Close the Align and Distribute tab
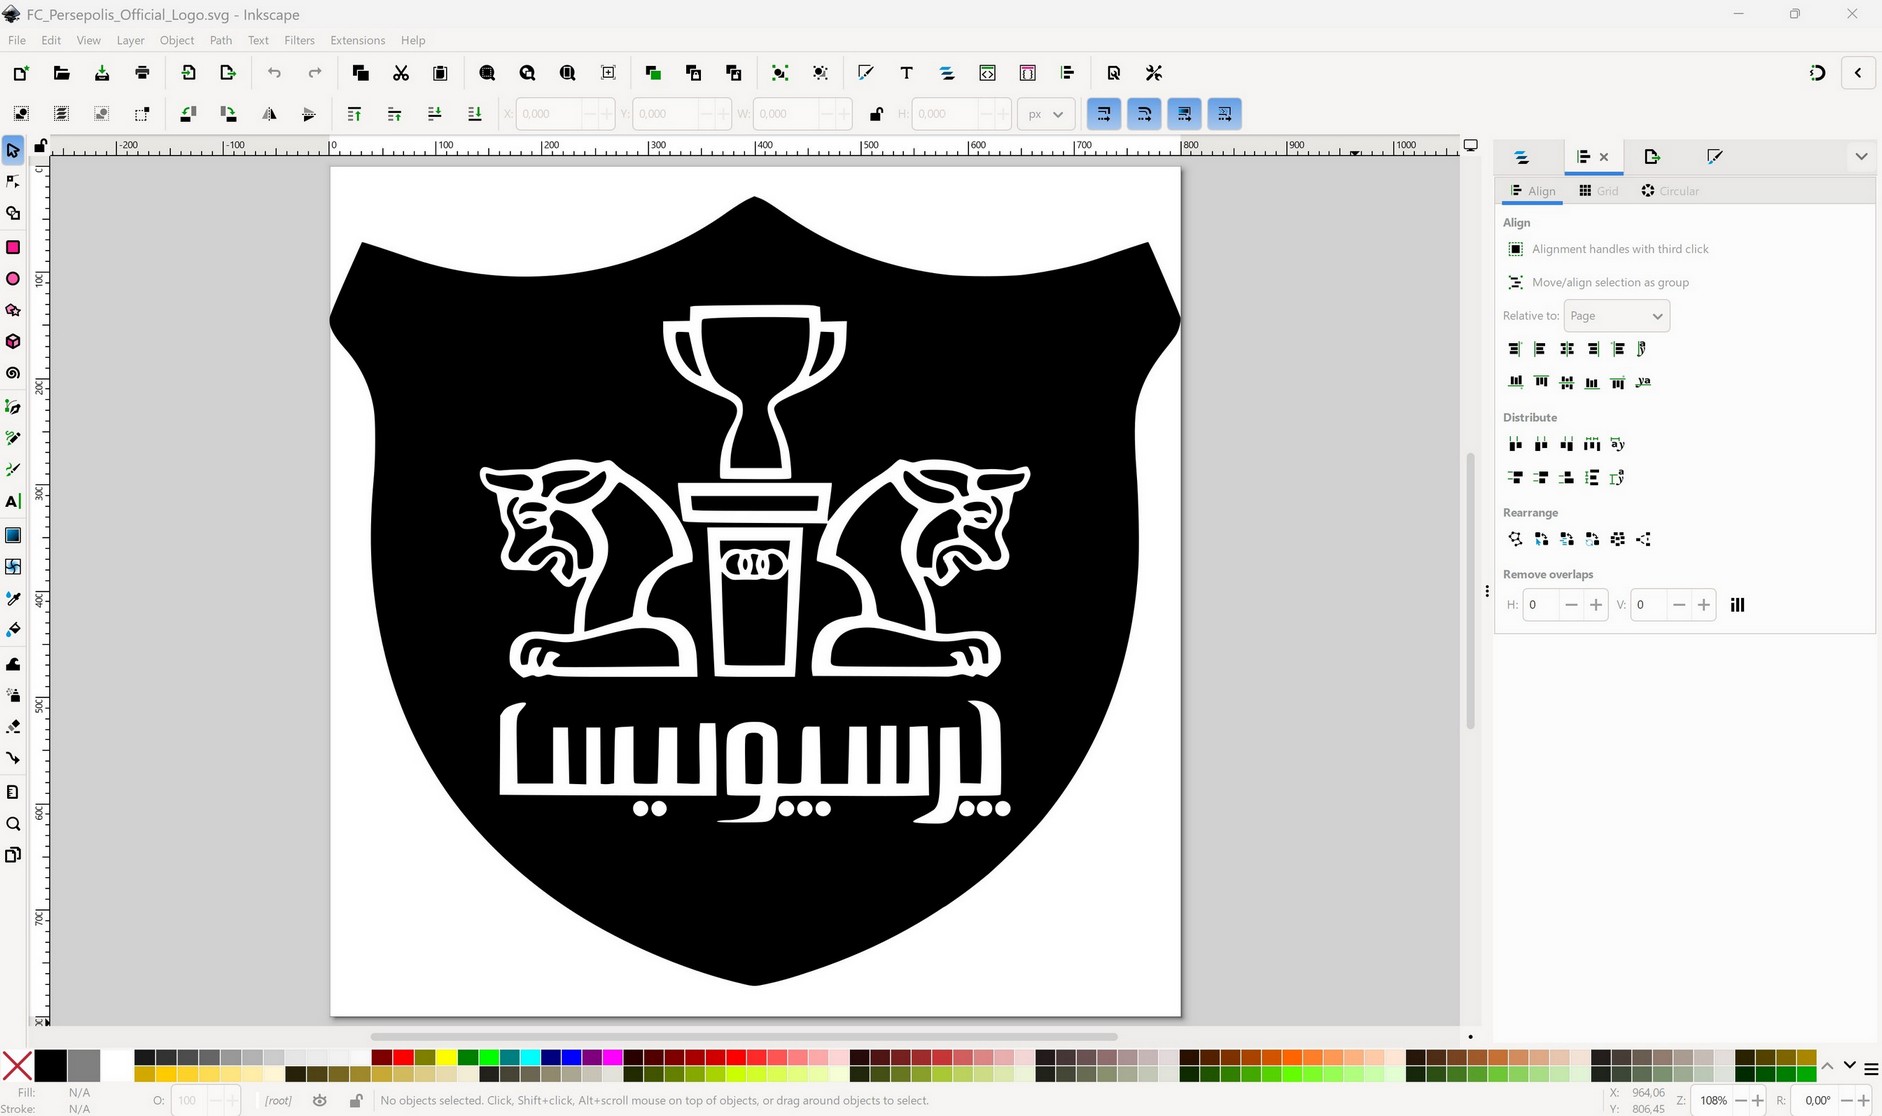Viewport: 1882px width, 1116px height. coord(1604,157)
